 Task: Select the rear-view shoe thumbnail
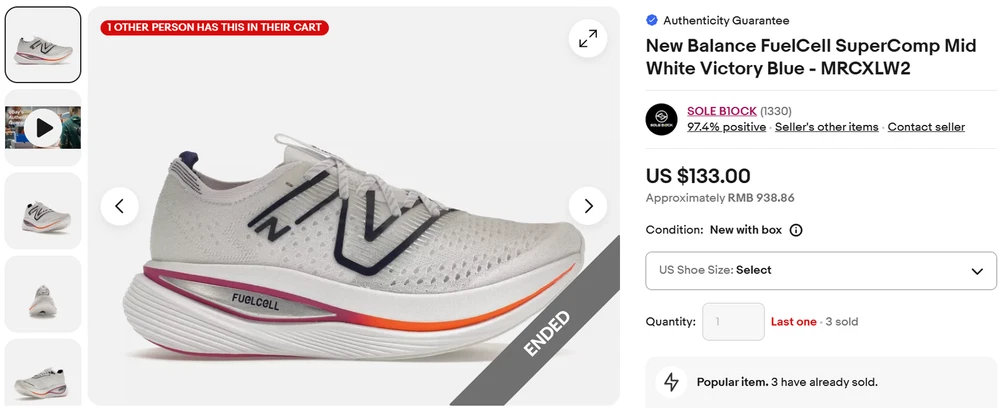pos(43,294)
